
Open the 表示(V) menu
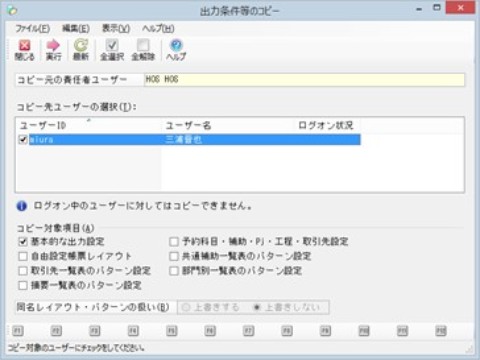click(x=116, y=29)
